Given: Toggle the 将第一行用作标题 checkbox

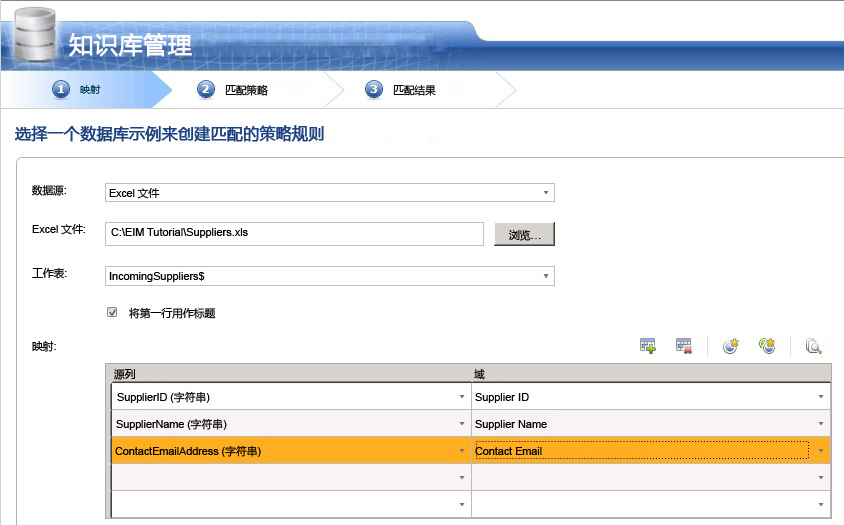Looking at the screenshot, I should [113, 313].
